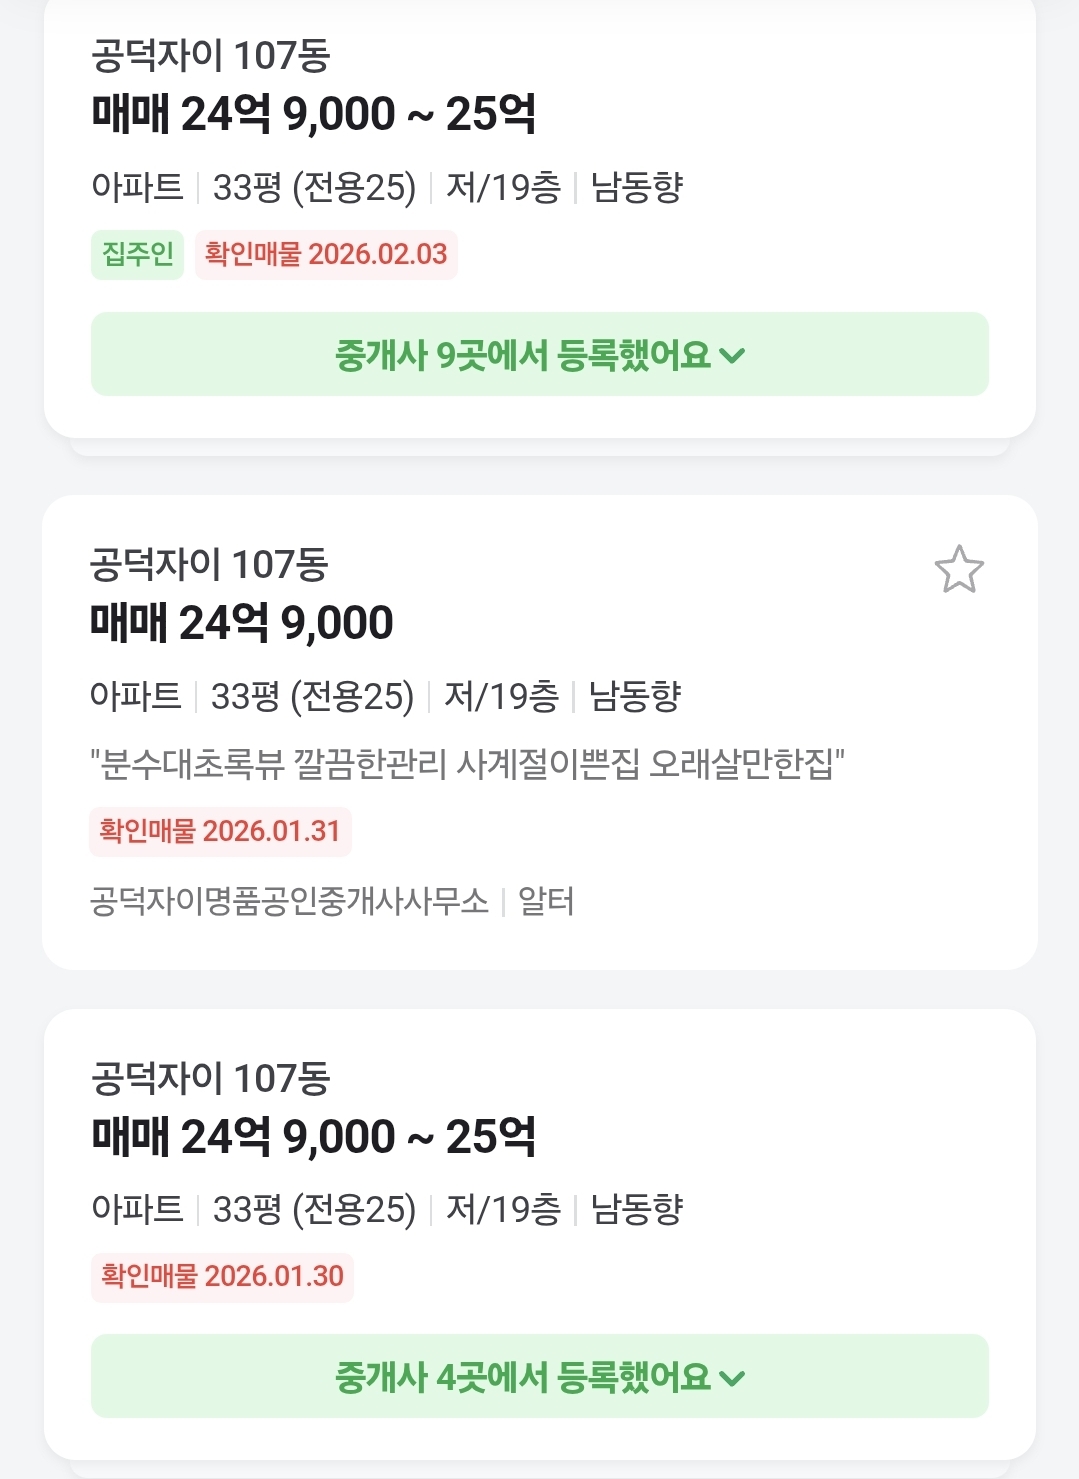Screen dimensions: 1079x1479
Task: Open 공덕자이명품공인중개사사무소 broker link
Action: coord(289,902)
